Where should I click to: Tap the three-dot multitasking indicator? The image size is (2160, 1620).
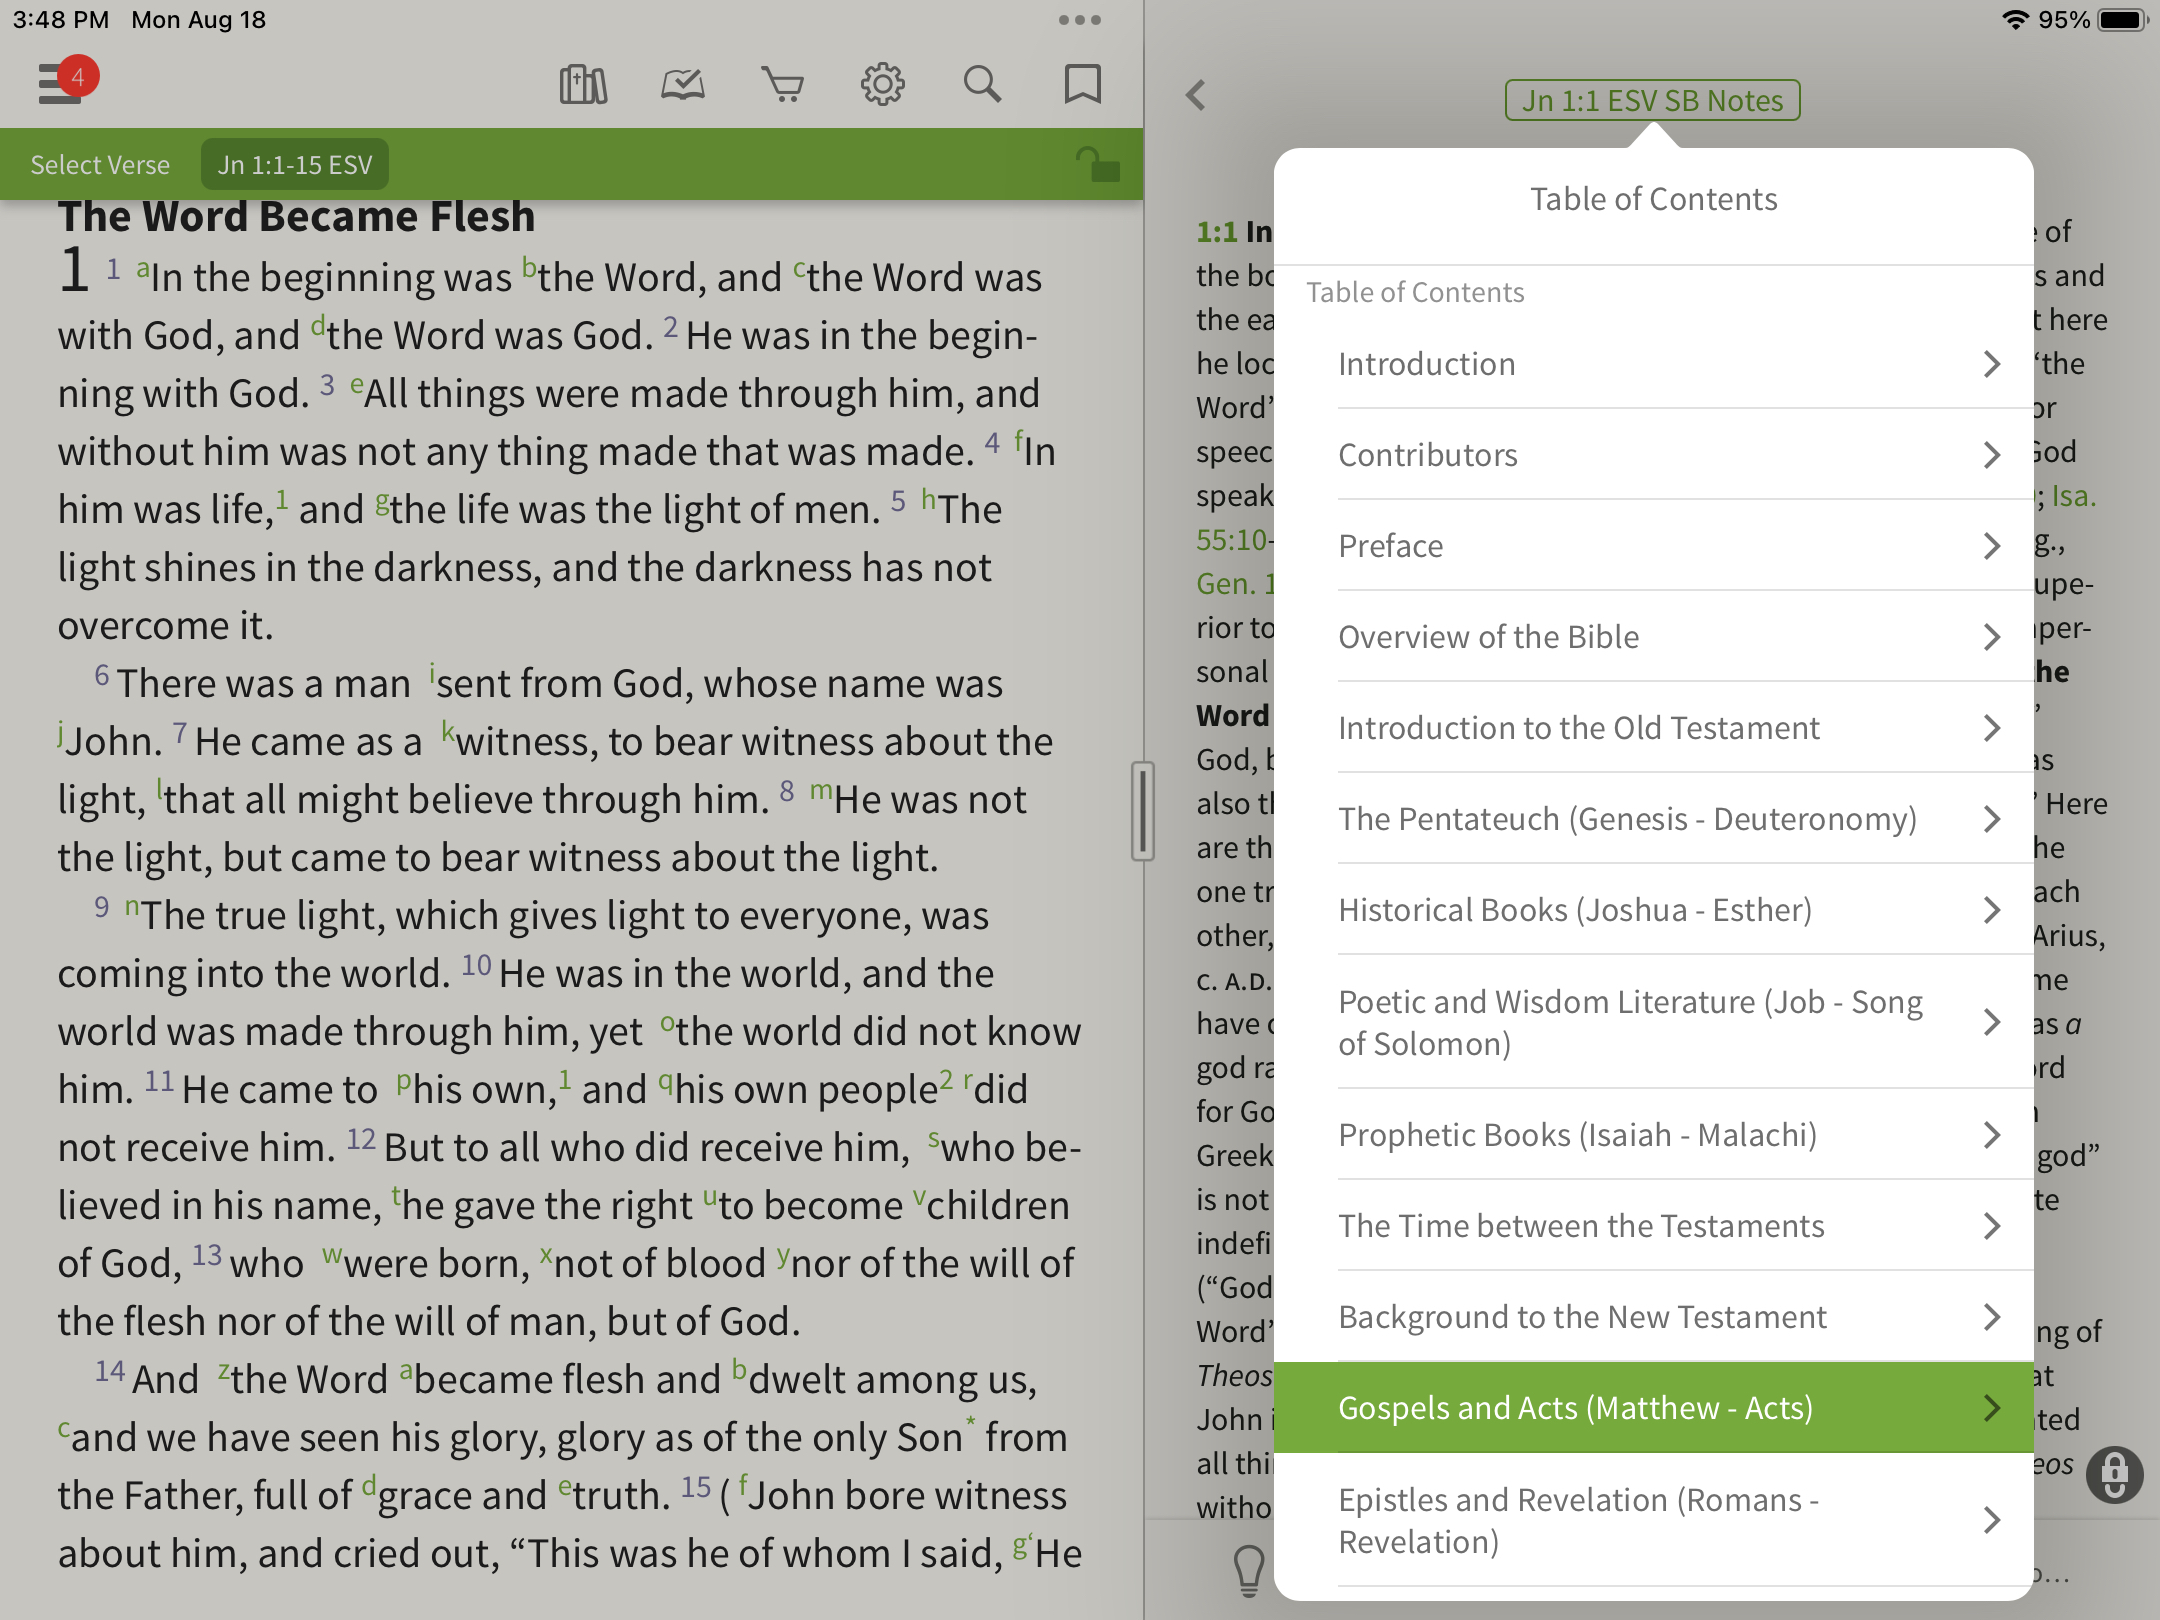[x=1080, y=20]
